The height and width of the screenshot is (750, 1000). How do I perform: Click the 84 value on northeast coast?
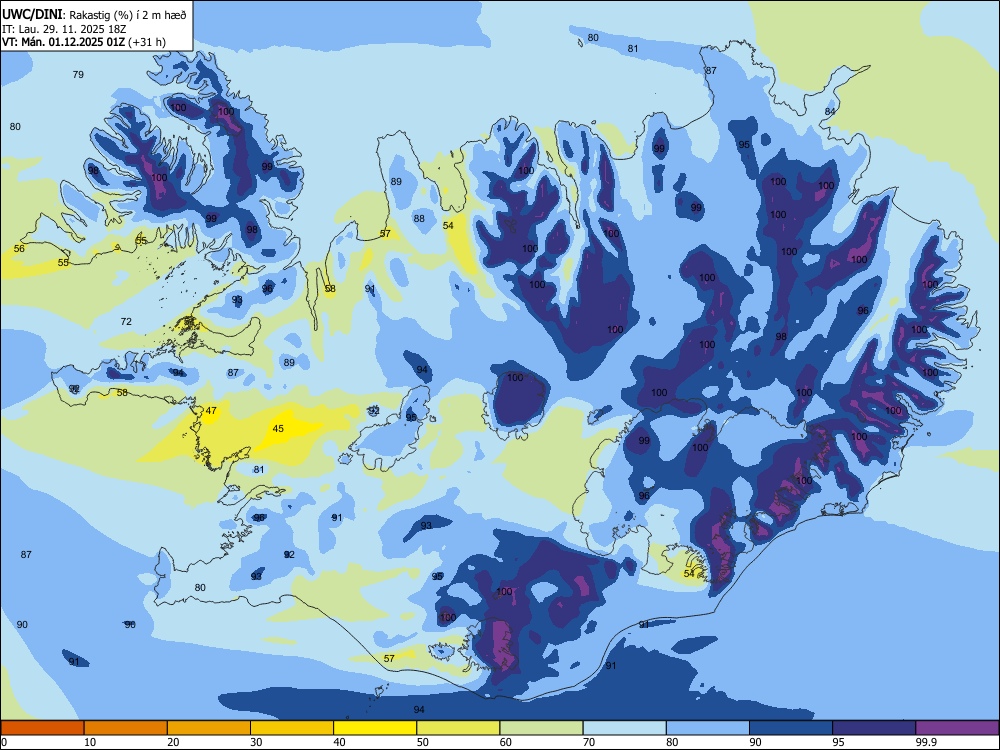pos(830,112)
